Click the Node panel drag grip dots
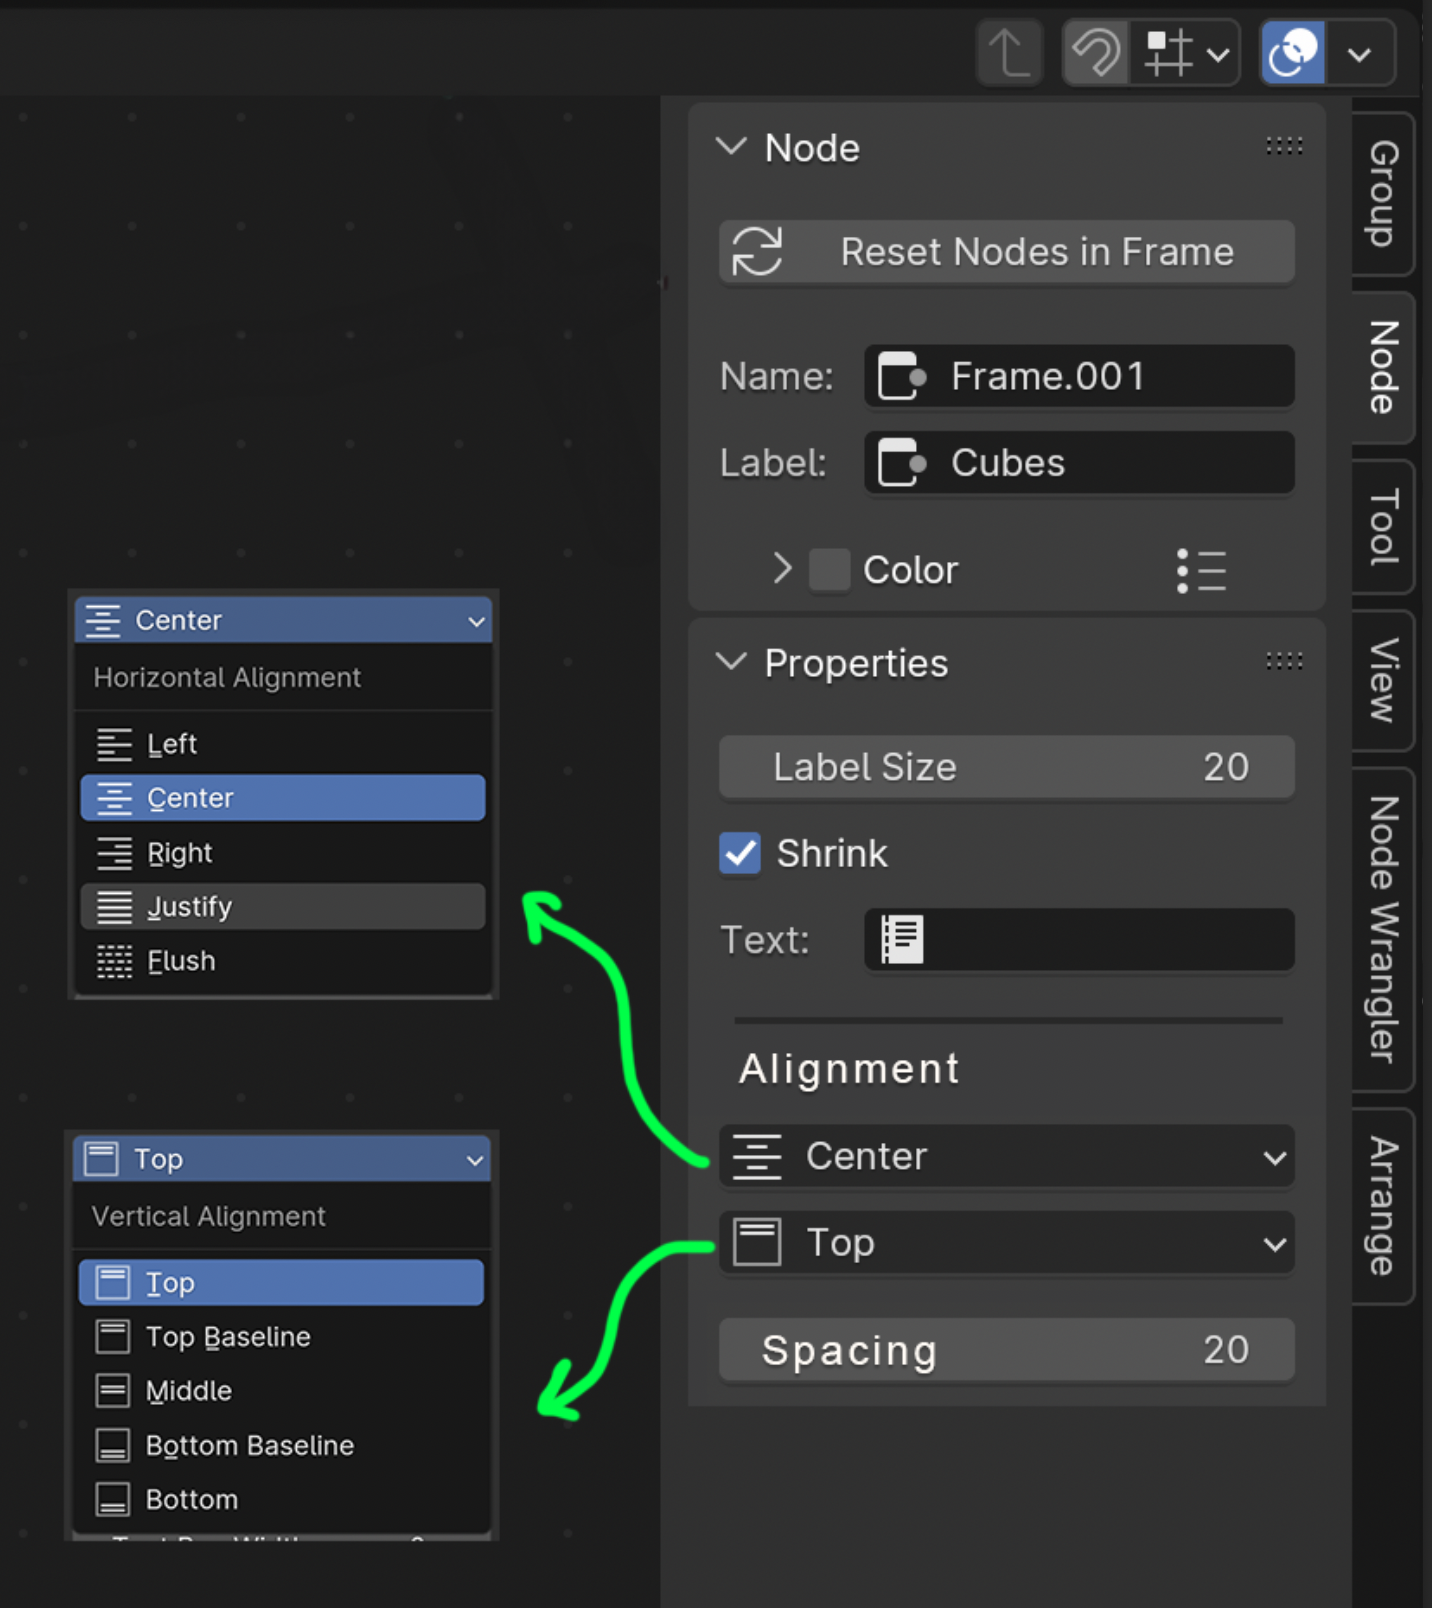 coord(1284,146)
